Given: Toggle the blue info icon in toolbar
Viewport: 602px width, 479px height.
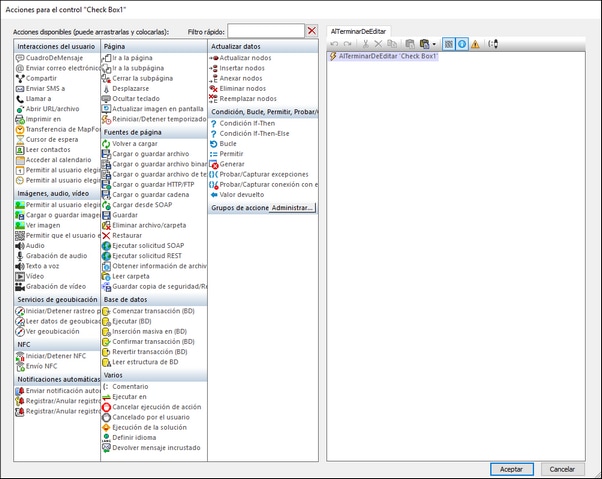Looking at the screenshot, I should (462, 44).
